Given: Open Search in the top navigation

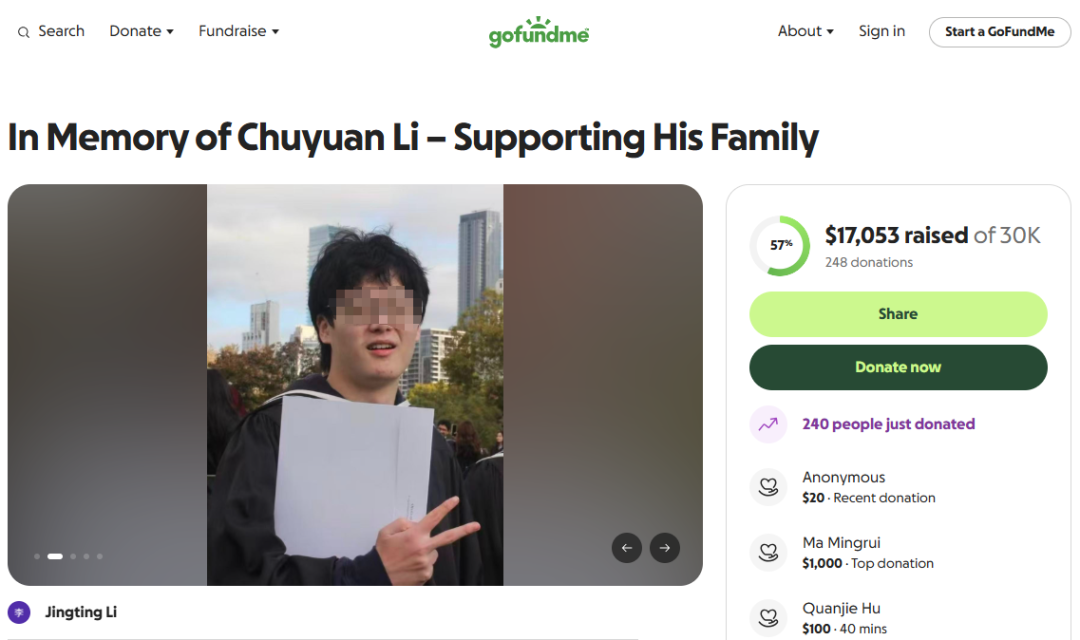Looking at the screenshot, I should pos(51,31).
